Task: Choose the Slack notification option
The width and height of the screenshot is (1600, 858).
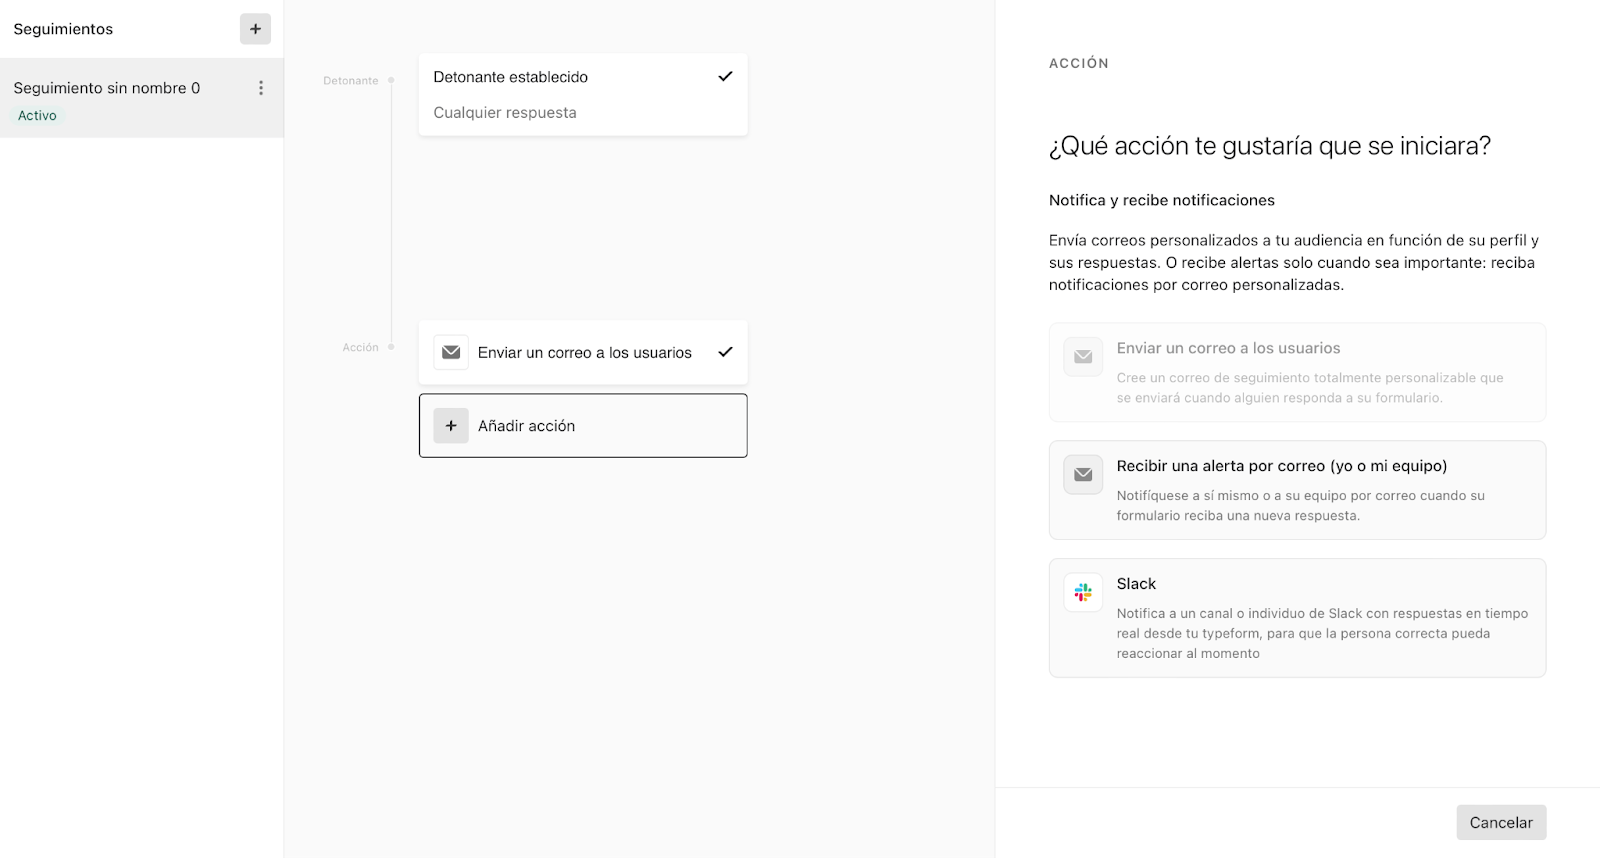Action: (x=1297, y=618)
